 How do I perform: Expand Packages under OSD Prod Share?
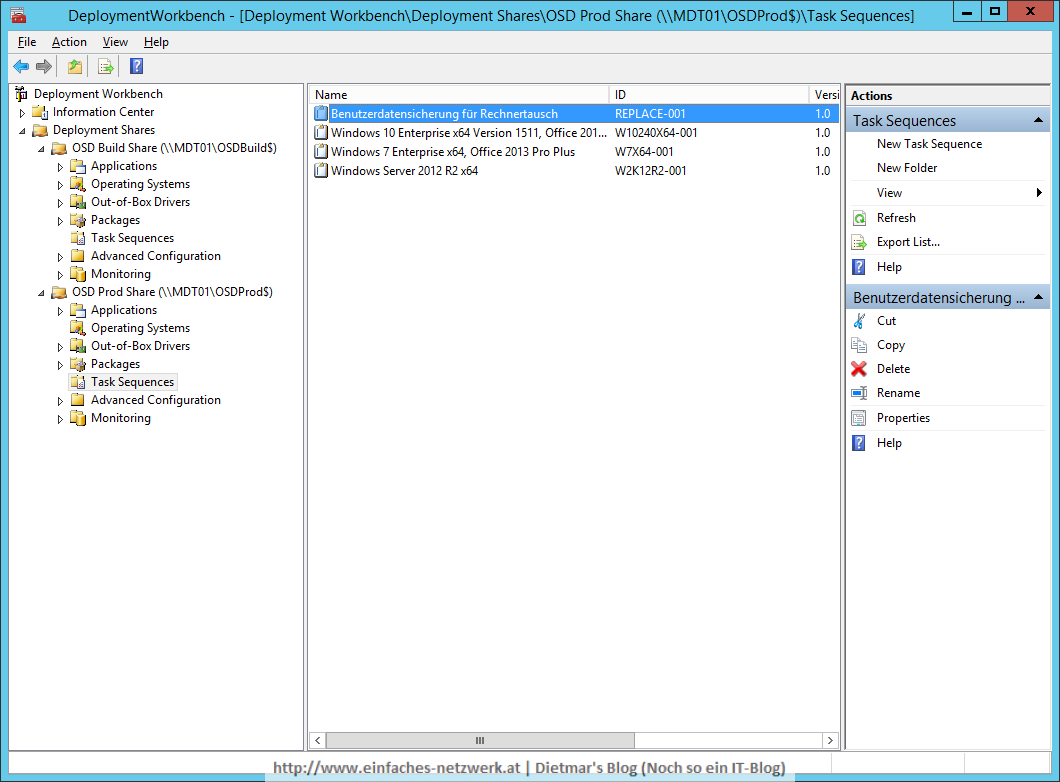point(60,365)
